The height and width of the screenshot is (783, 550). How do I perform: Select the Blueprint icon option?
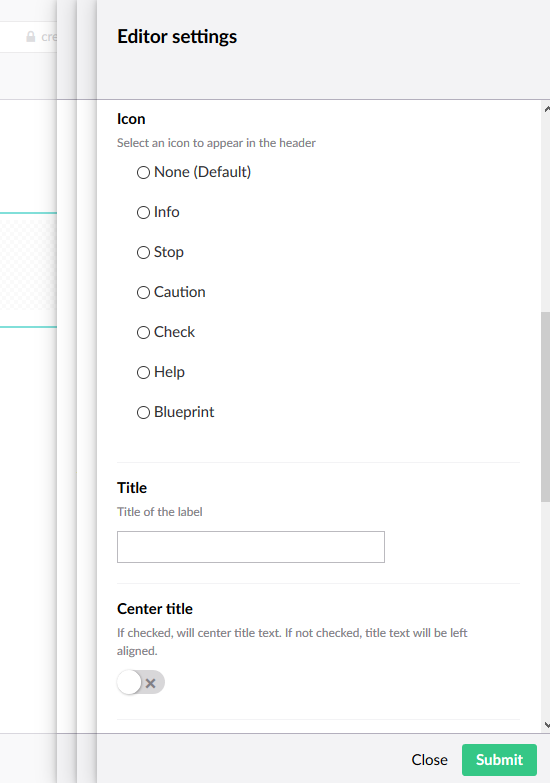coord(143,412)
